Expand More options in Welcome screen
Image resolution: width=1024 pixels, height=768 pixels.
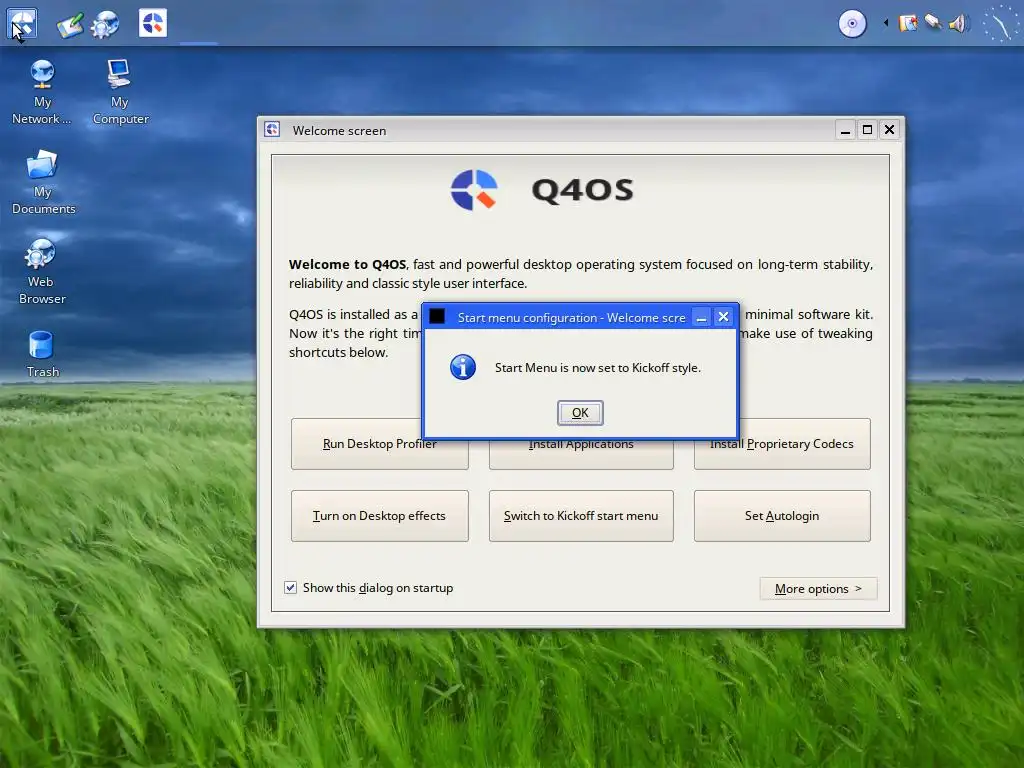[818, 588]
